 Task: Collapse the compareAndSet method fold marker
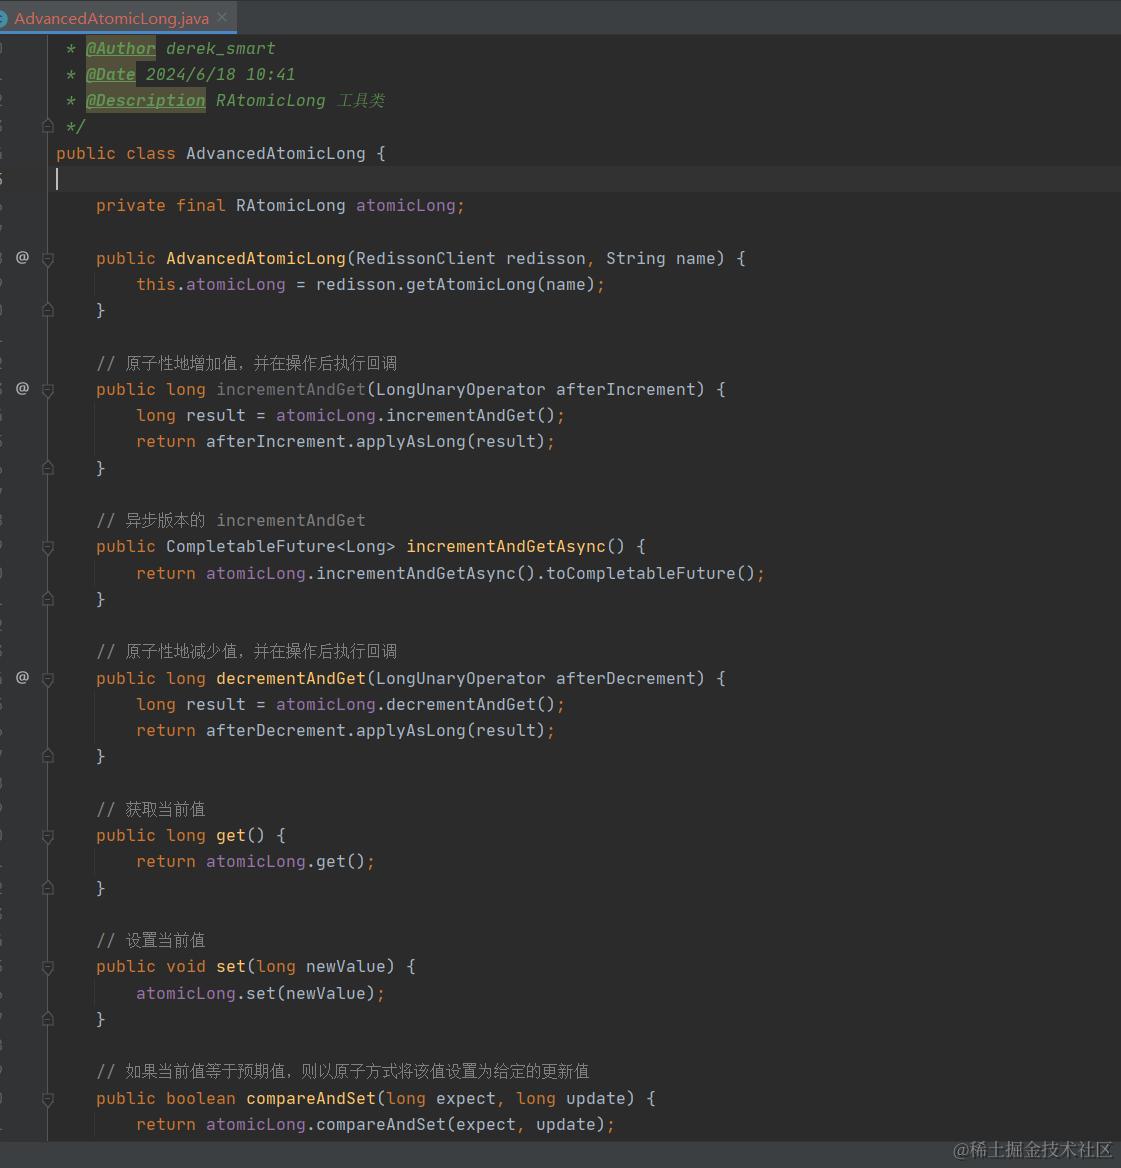(x=48, y=1099)
